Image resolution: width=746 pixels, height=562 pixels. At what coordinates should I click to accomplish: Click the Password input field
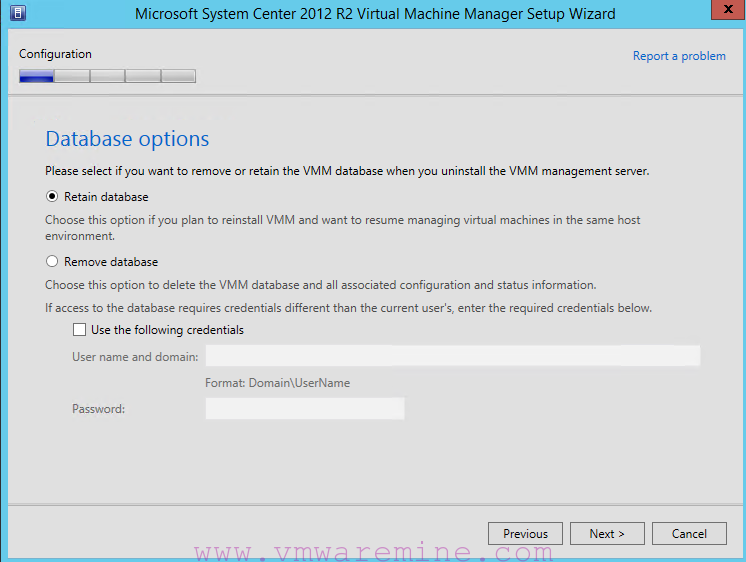point(305,408)
